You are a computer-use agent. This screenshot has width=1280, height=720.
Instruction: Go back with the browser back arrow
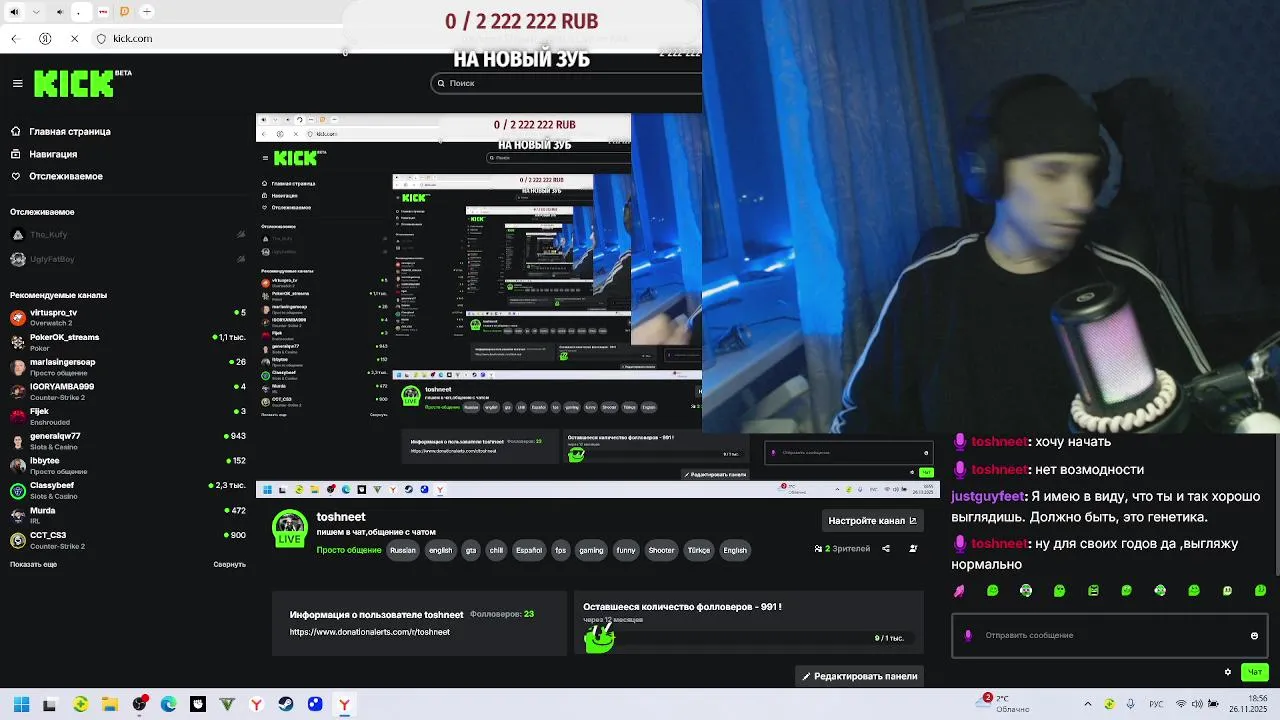pyautogui.click(x=17, y=39)
